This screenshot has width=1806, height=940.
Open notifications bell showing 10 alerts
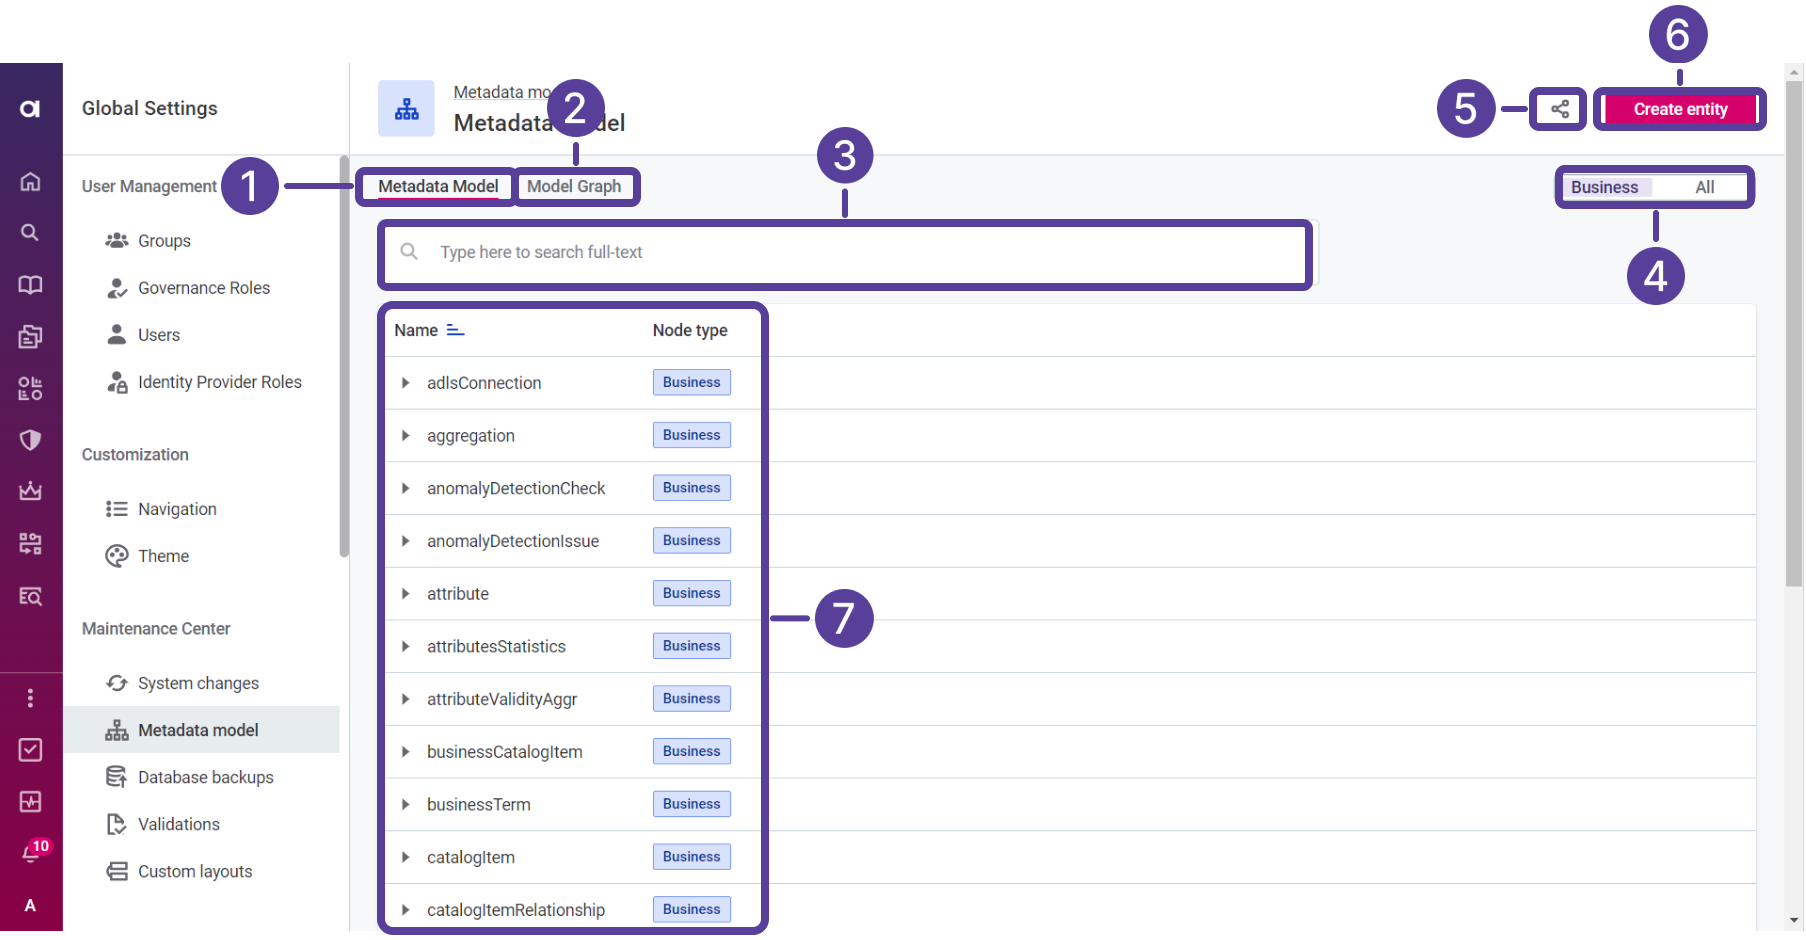click(x=31, y=851)
